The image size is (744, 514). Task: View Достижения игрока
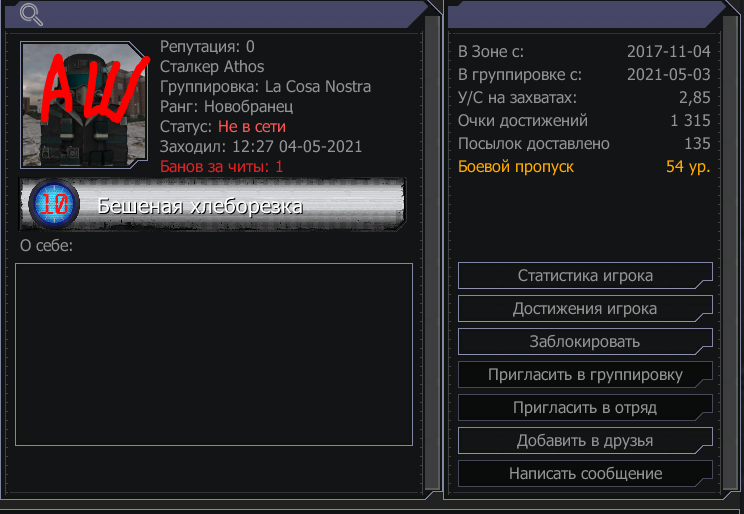click(x=585, y=308)
